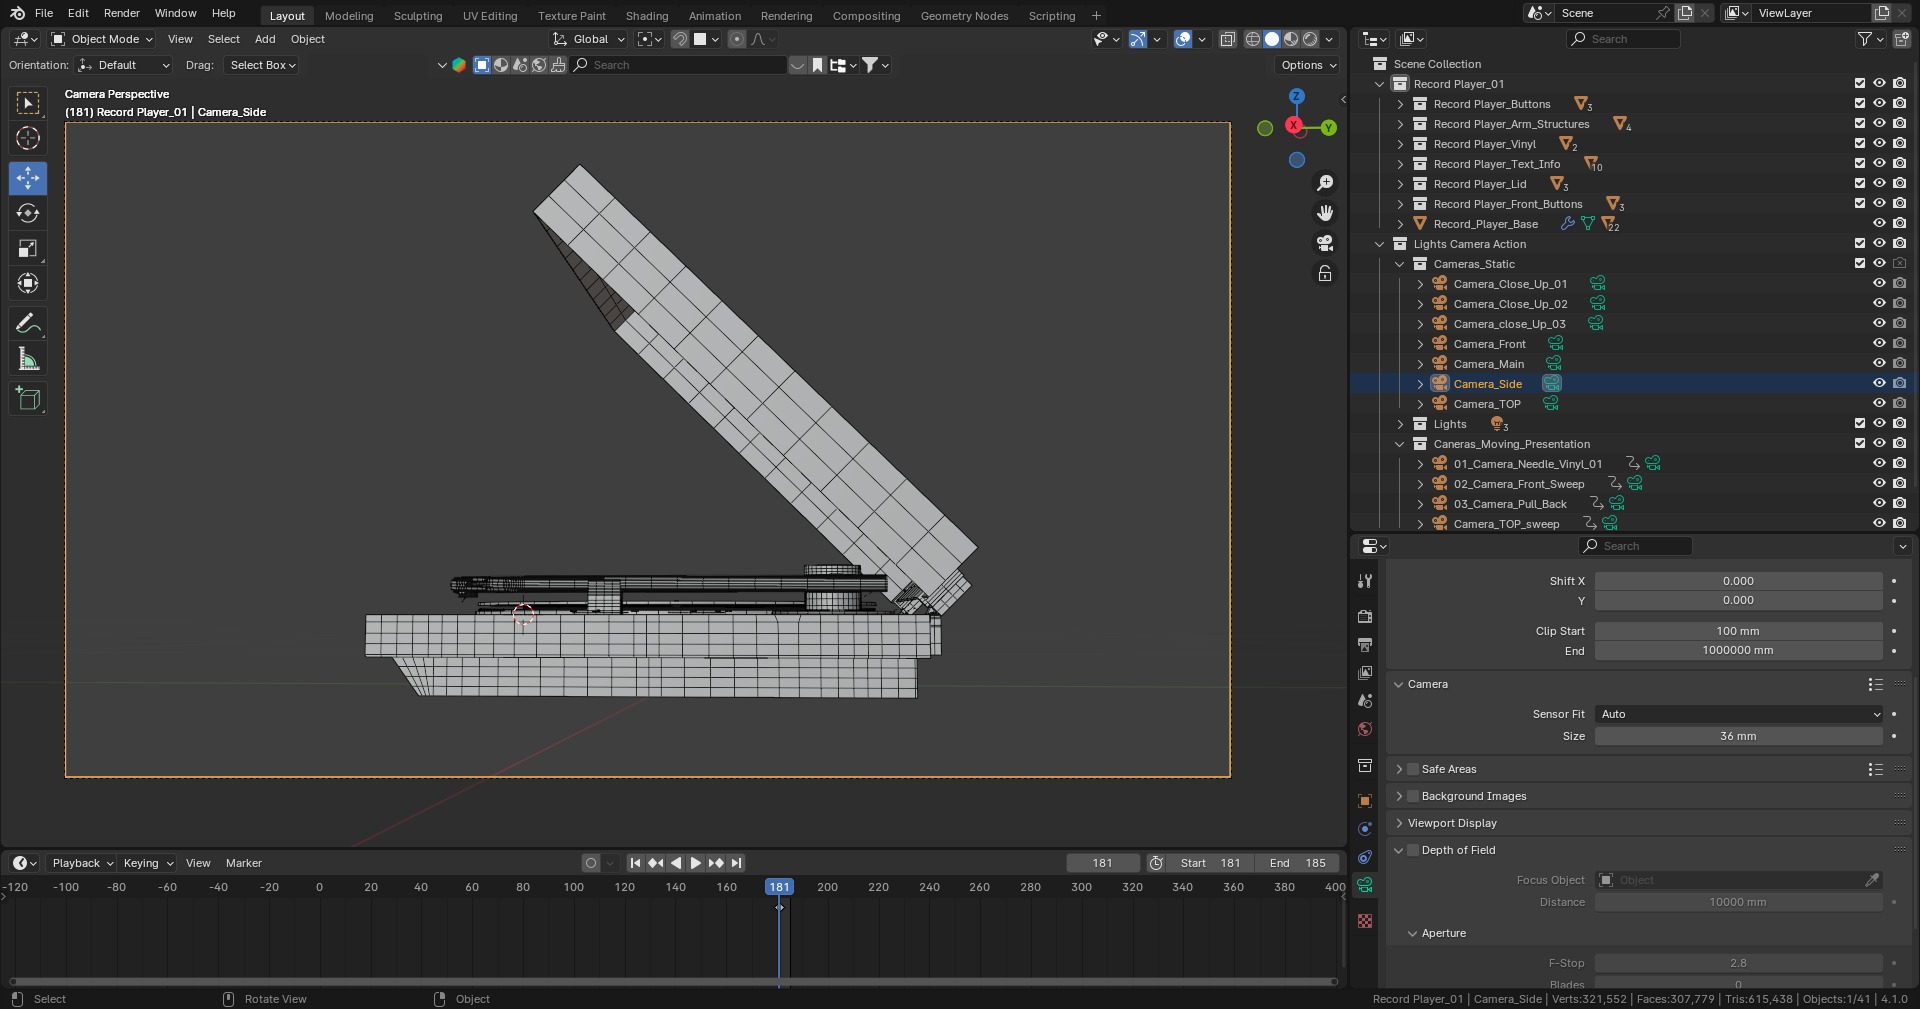Click the outliner Search field

(1624, 39)
